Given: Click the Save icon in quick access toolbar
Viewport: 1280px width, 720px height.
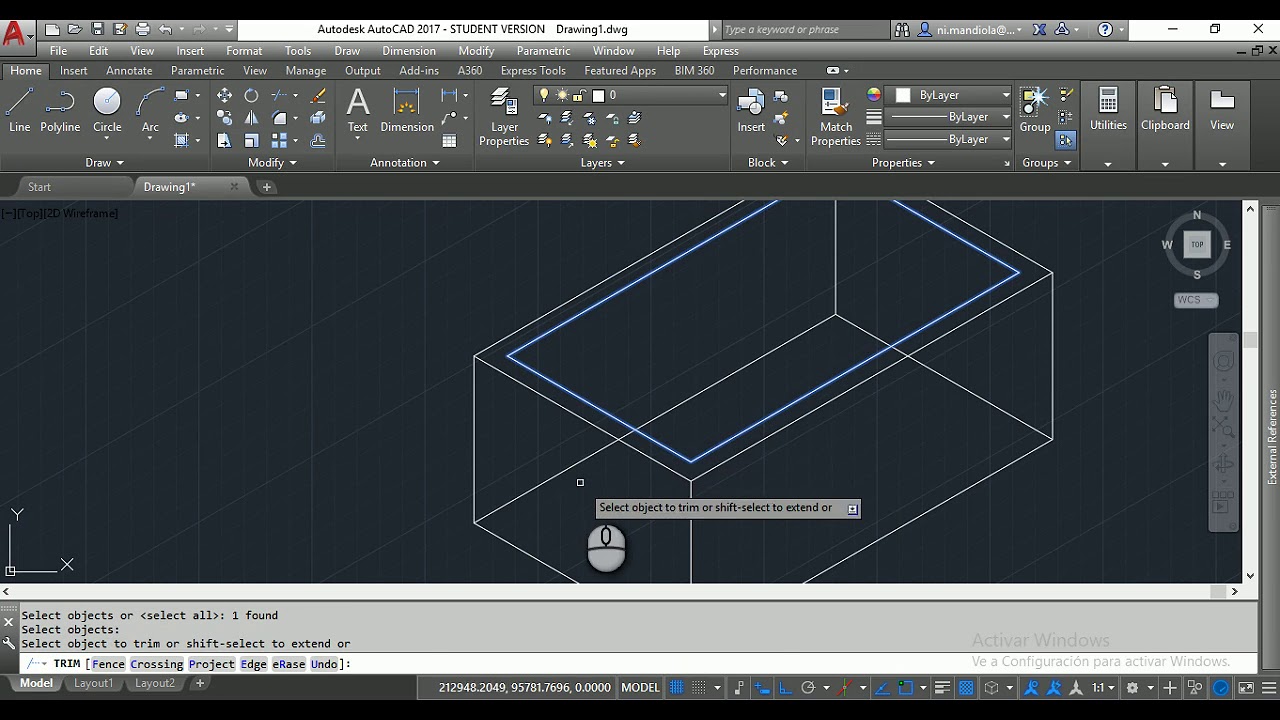Looking at the screenshot, I should tap(97, 29).
